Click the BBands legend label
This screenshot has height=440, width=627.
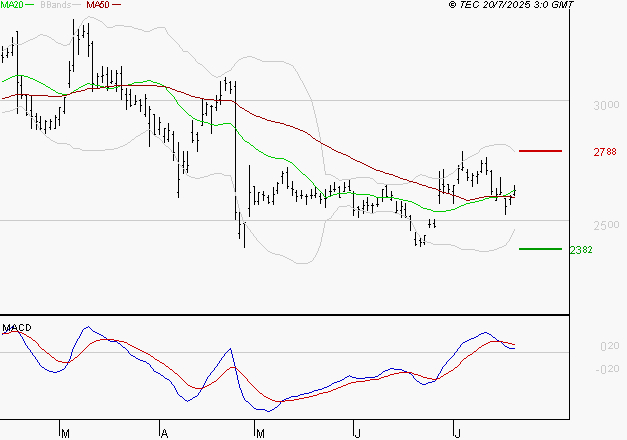point(55,6)
